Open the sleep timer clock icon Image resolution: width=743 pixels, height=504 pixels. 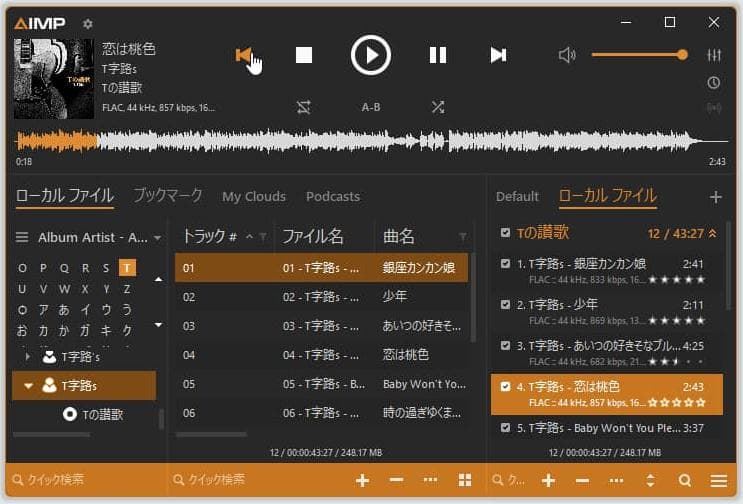[714, 83]
